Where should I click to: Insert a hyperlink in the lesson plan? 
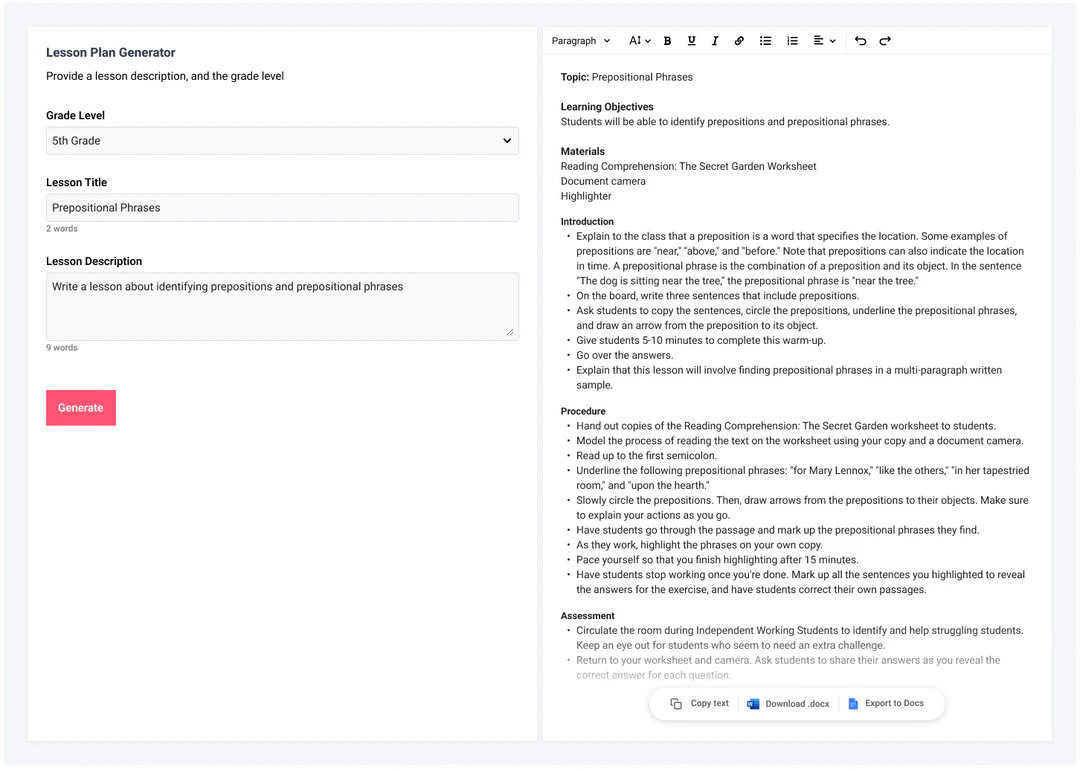click(739, 41)
